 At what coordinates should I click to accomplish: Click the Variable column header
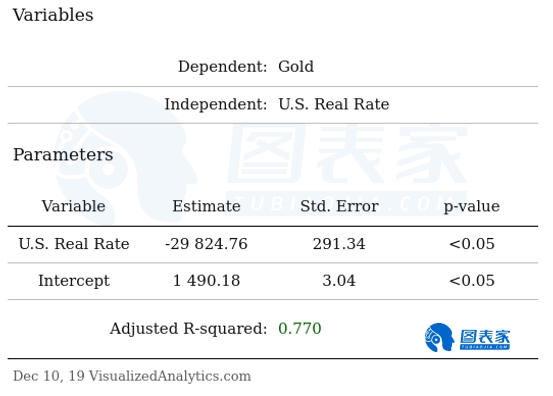pyautogui.click(x=73, y=206)
